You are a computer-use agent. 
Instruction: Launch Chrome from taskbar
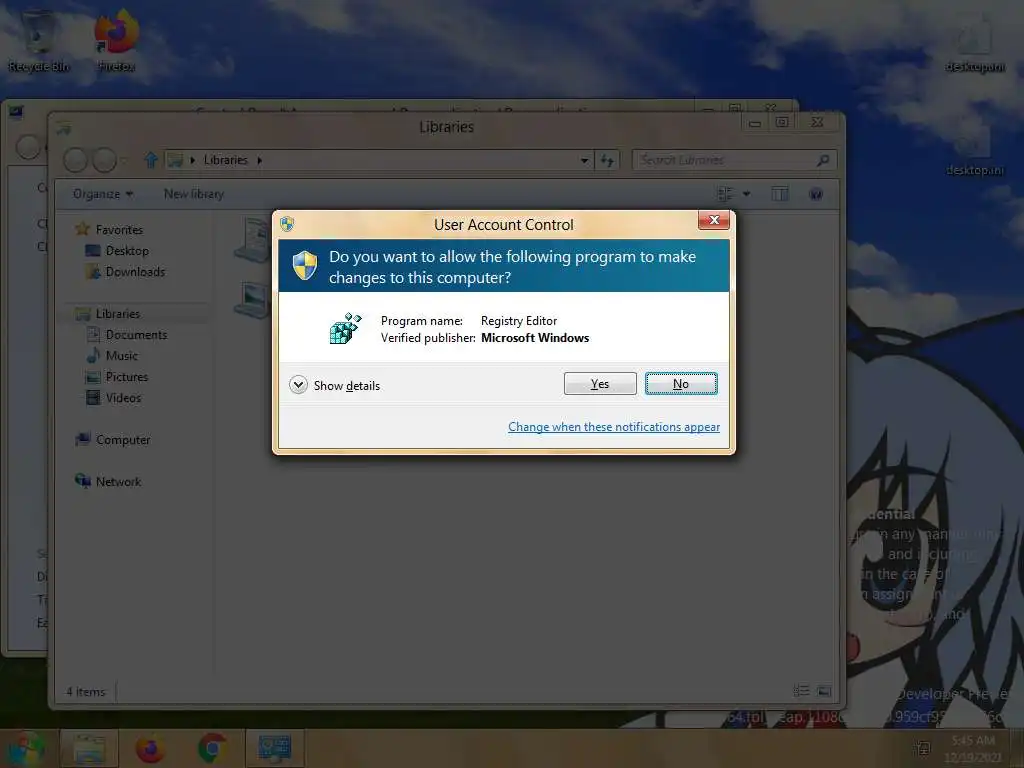pos(212,748)
